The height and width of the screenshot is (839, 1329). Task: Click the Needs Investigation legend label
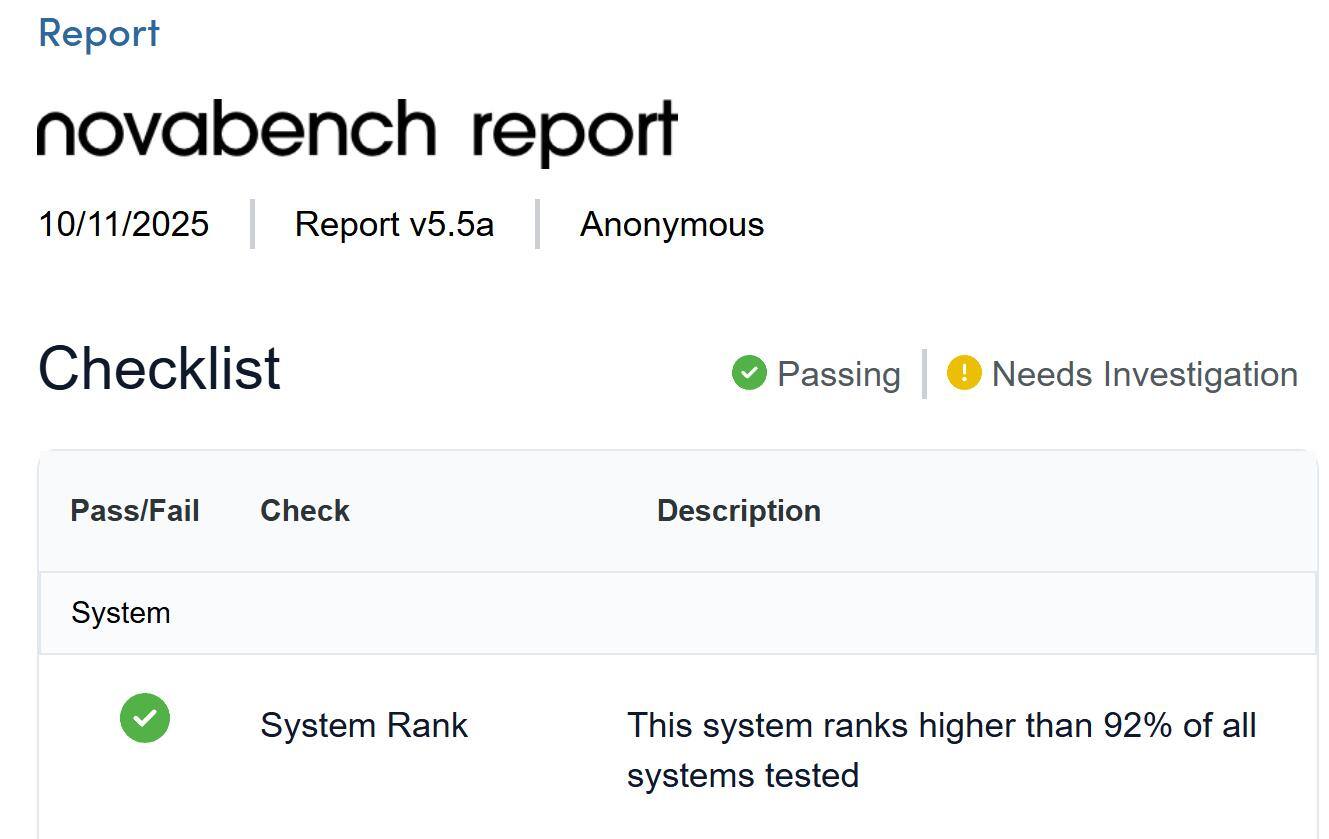[x=1144, y=374]
